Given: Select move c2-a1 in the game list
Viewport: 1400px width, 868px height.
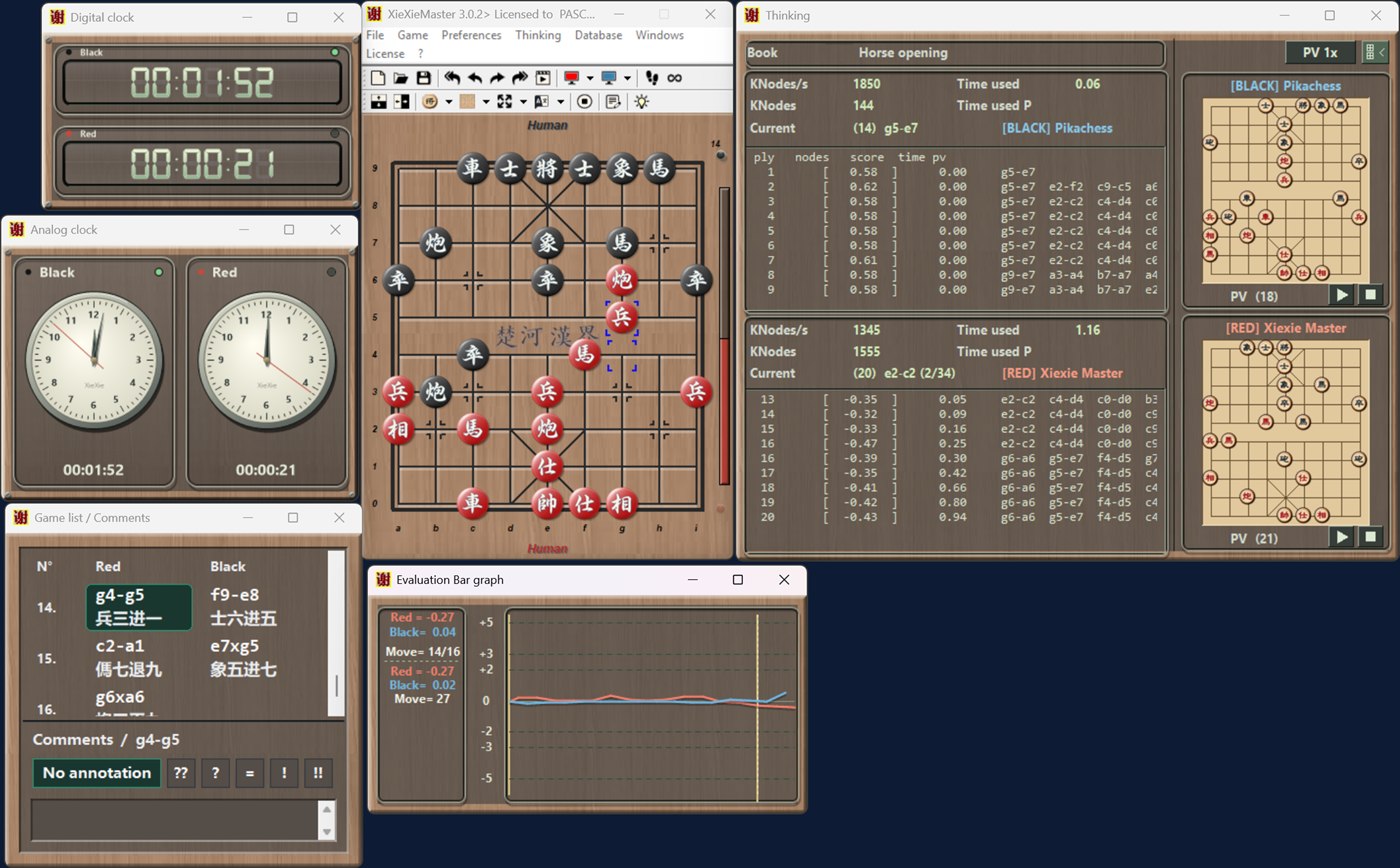Looking at the screenshot, I should tap(128, 658).
